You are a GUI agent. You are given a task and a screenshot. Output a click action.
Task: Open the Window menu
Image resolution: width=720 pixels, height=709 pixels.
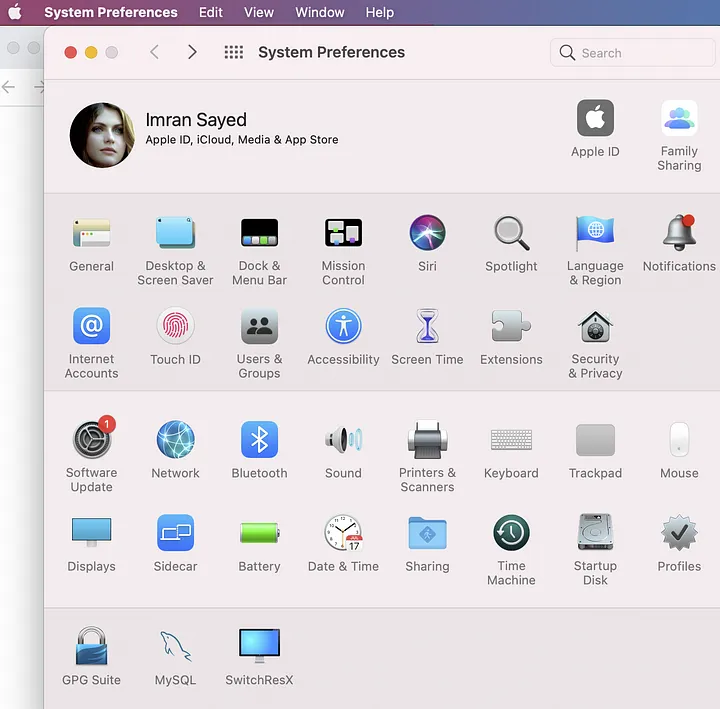click(x=320, y=12)
